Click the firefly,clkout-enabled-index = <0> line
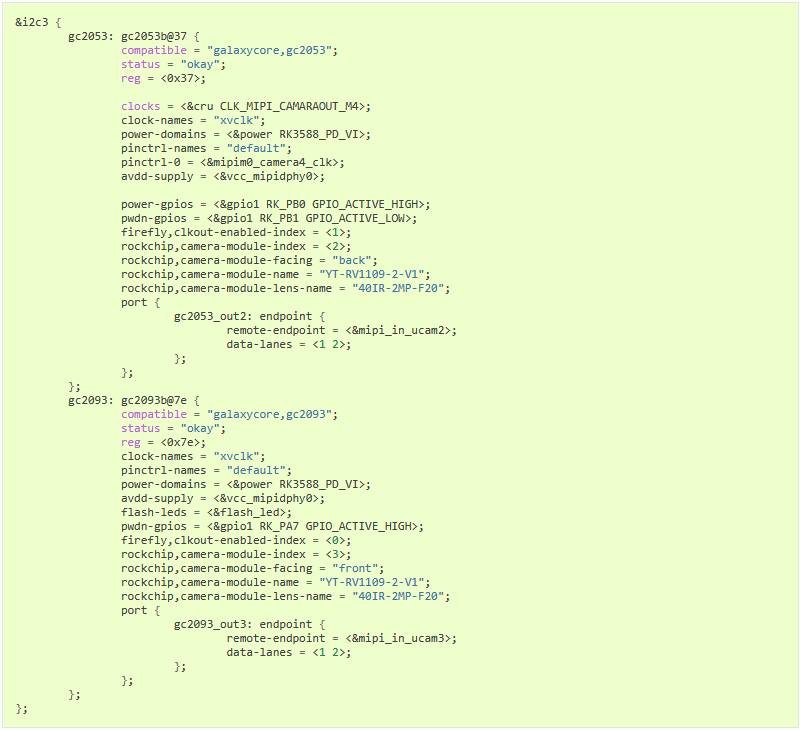Viewport: 800px width, 730px height. [236, 541]
